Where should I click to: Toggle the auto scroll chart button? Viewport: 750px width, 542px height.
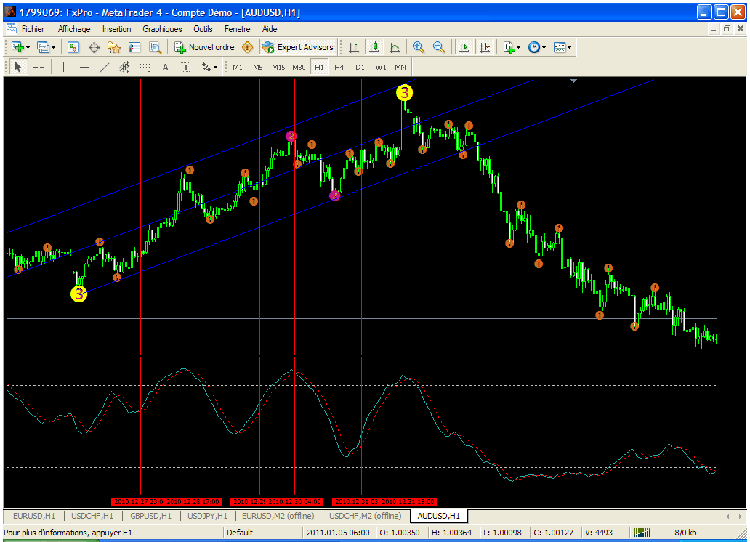click(x=463, y=47)
